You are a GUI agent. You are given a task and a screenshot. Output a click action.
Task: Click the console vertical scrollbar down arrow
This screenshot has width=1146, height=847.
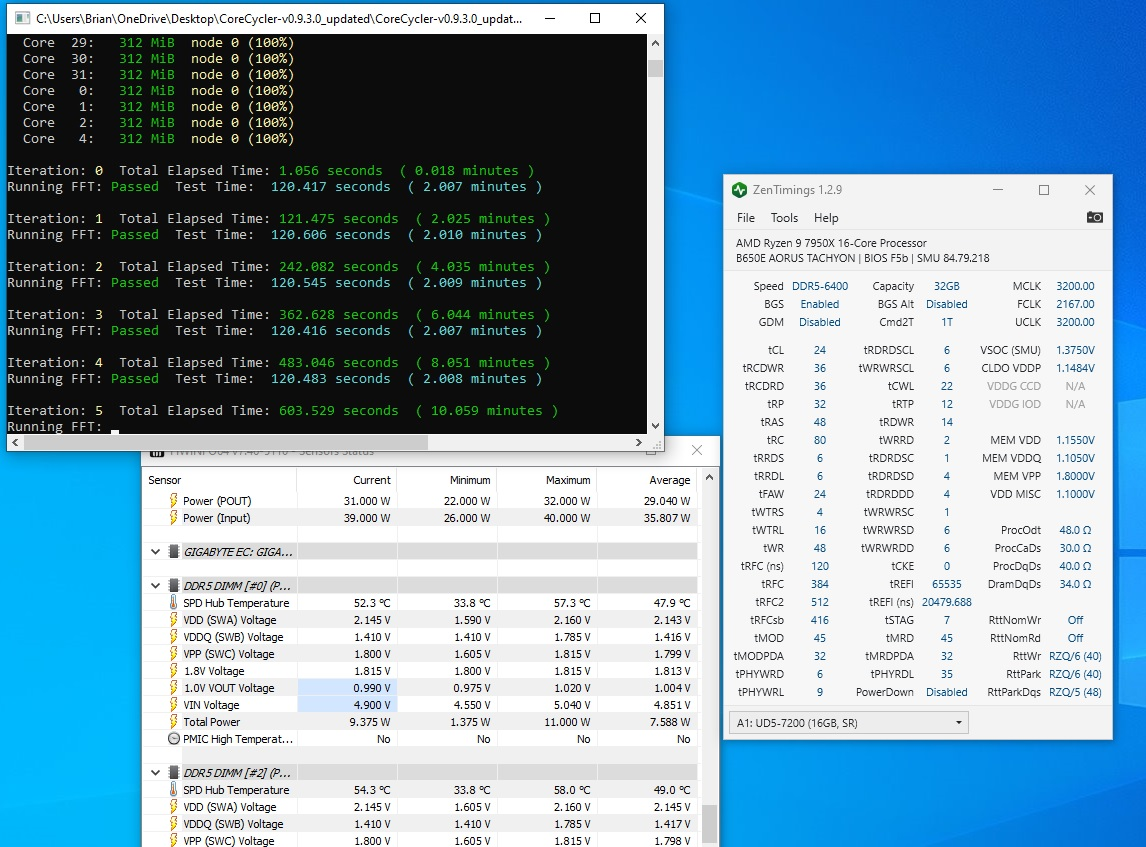pos(655,425)
